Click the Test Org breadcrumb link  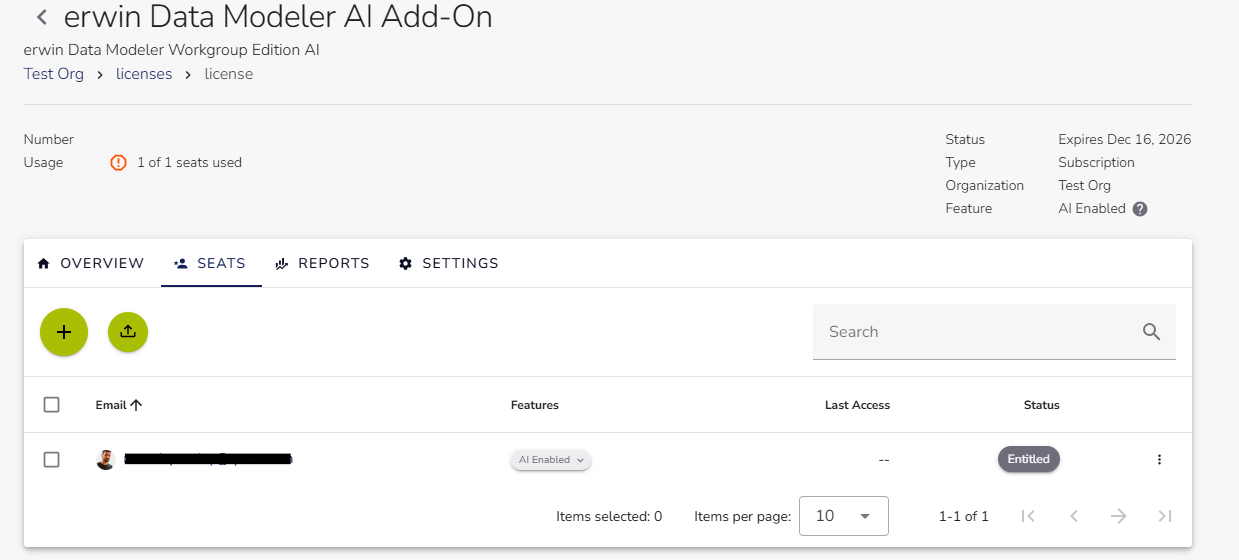[x=54, y=74]
